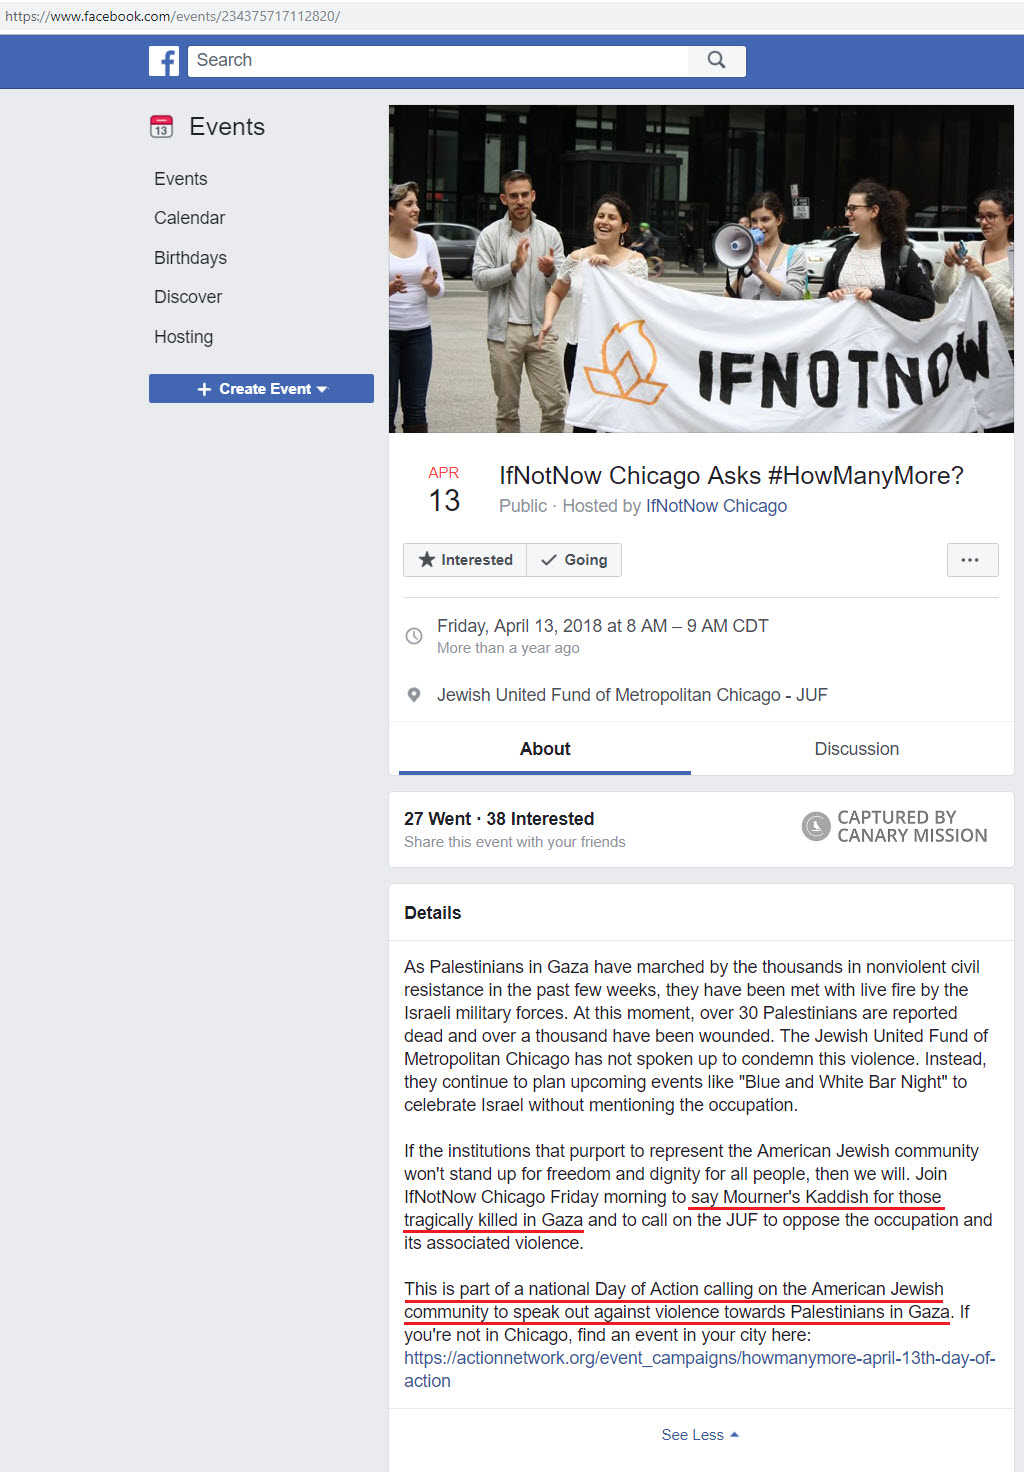Click the Canary Mission watermark icon
The height and width of the screenshot is (1472, 1024).
[x=816, y=826]
